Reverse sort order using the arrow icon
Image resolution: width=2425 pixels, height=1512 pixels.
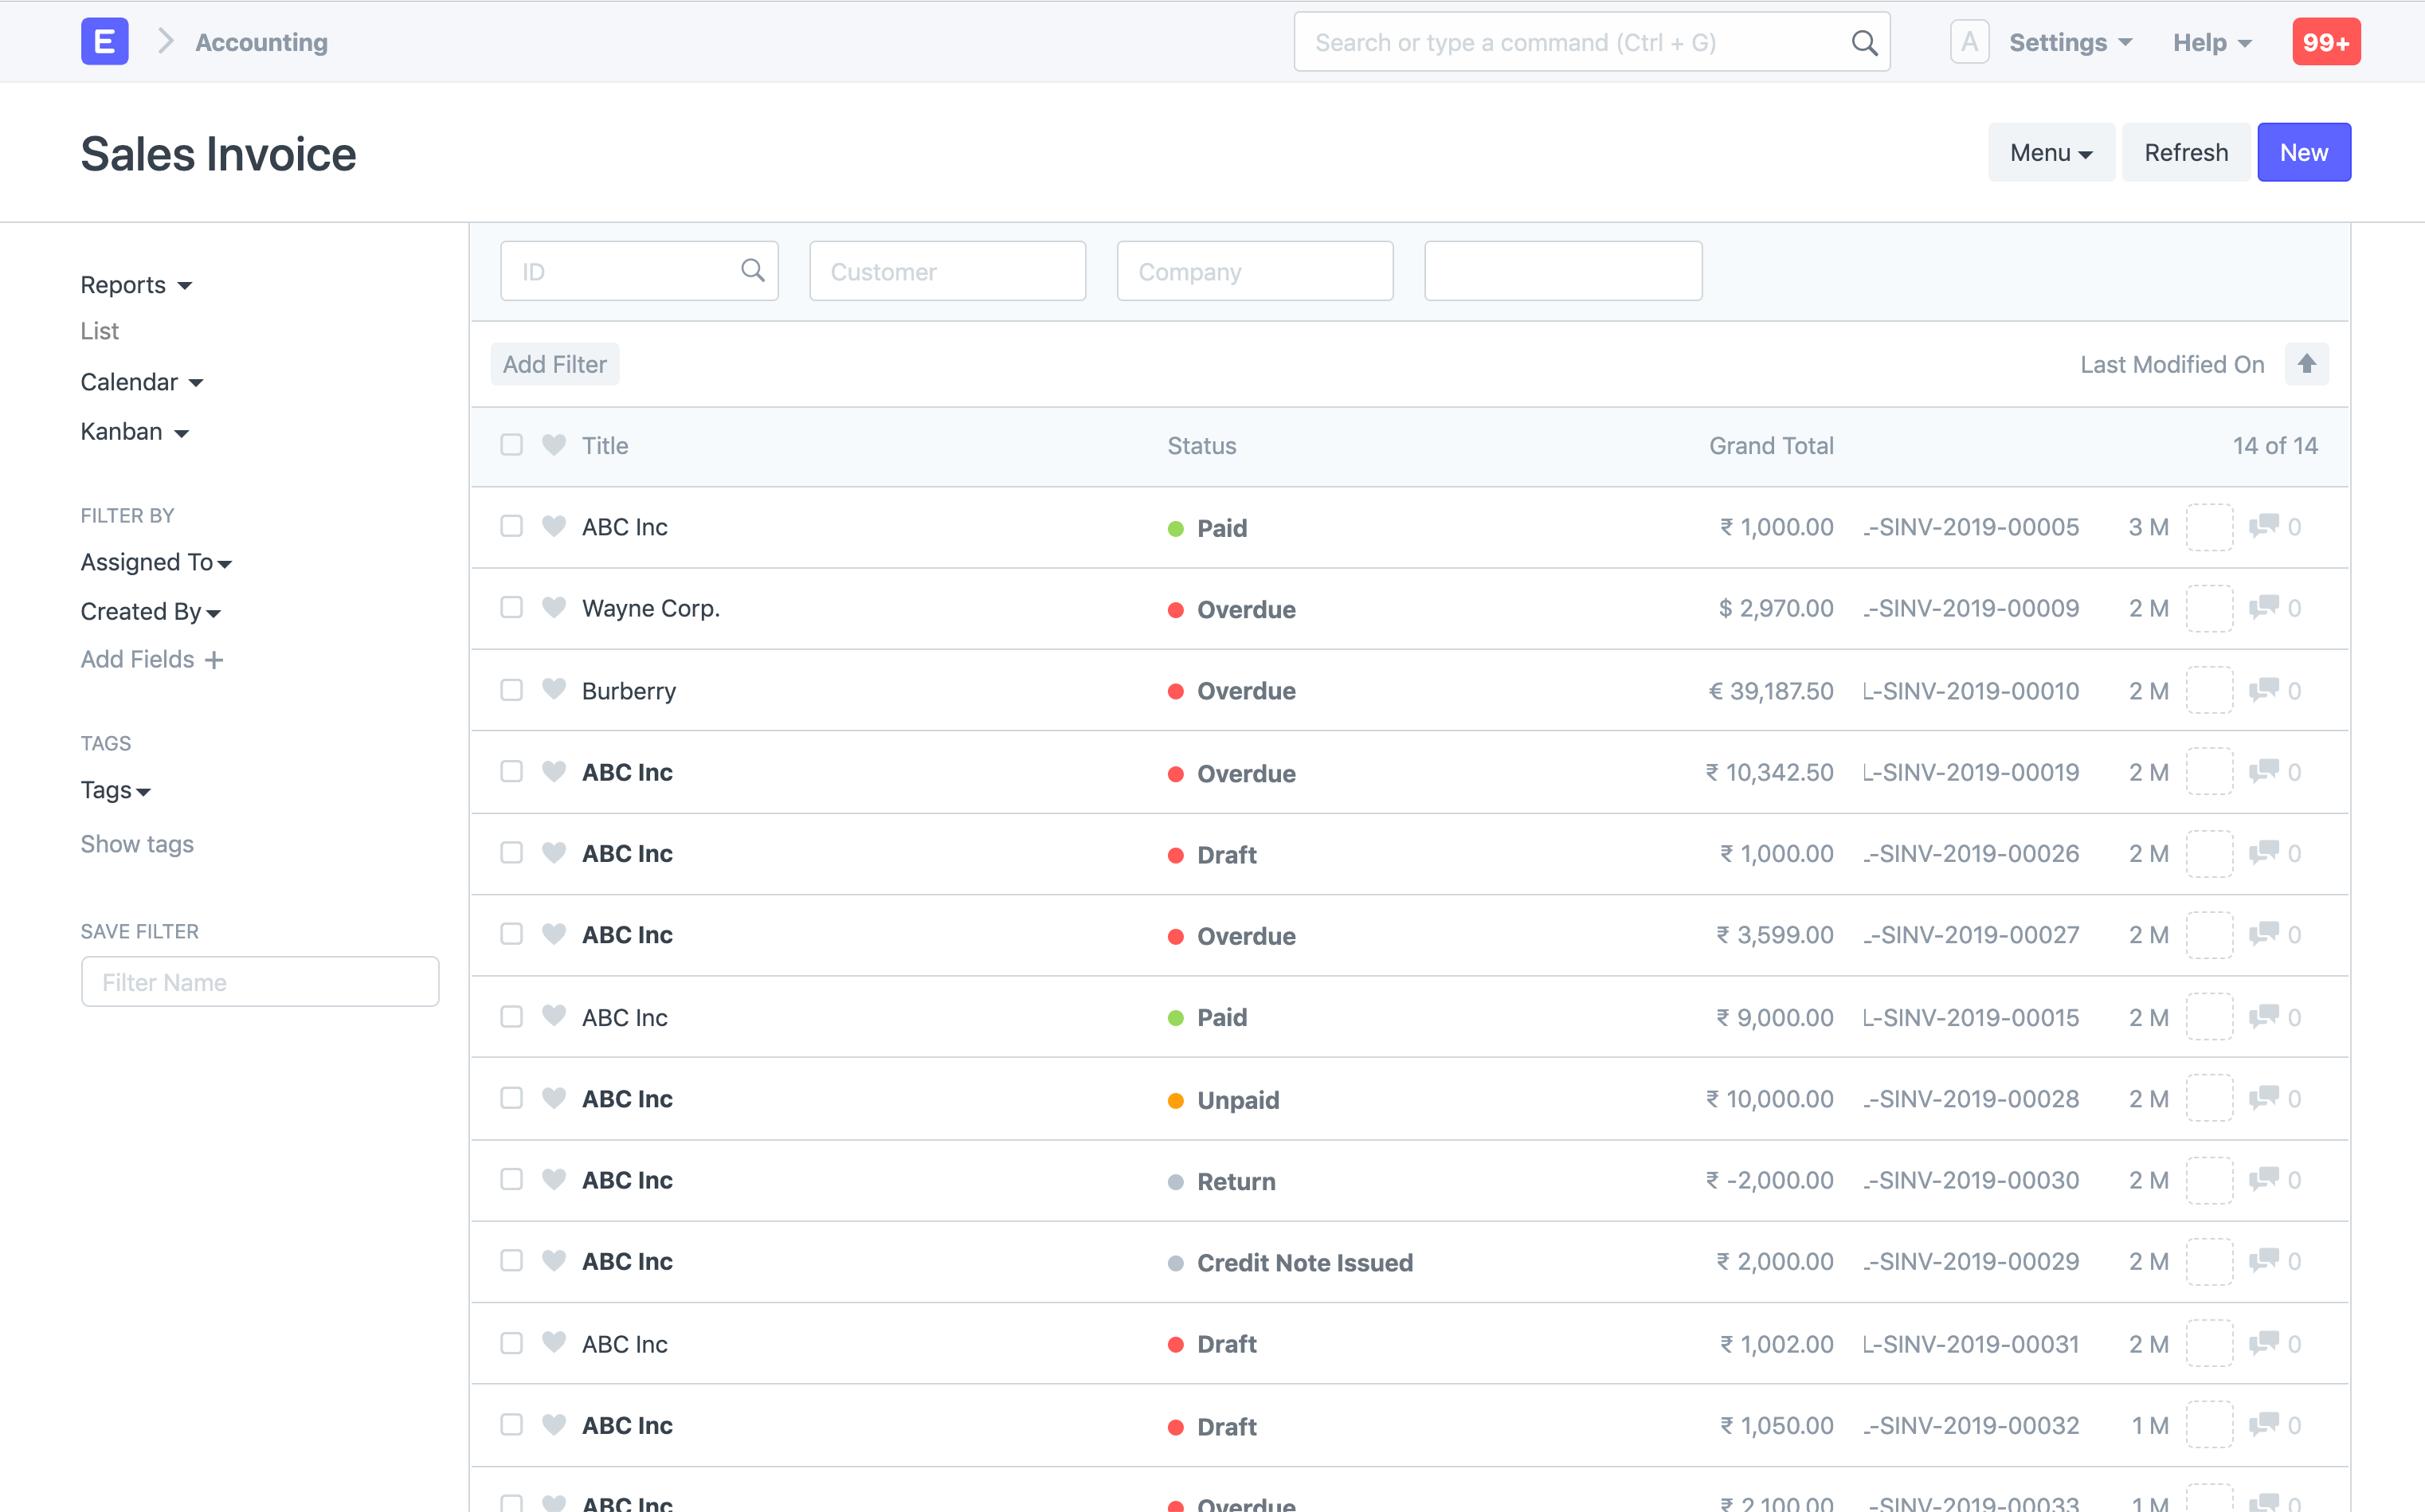pos(2307,364)
